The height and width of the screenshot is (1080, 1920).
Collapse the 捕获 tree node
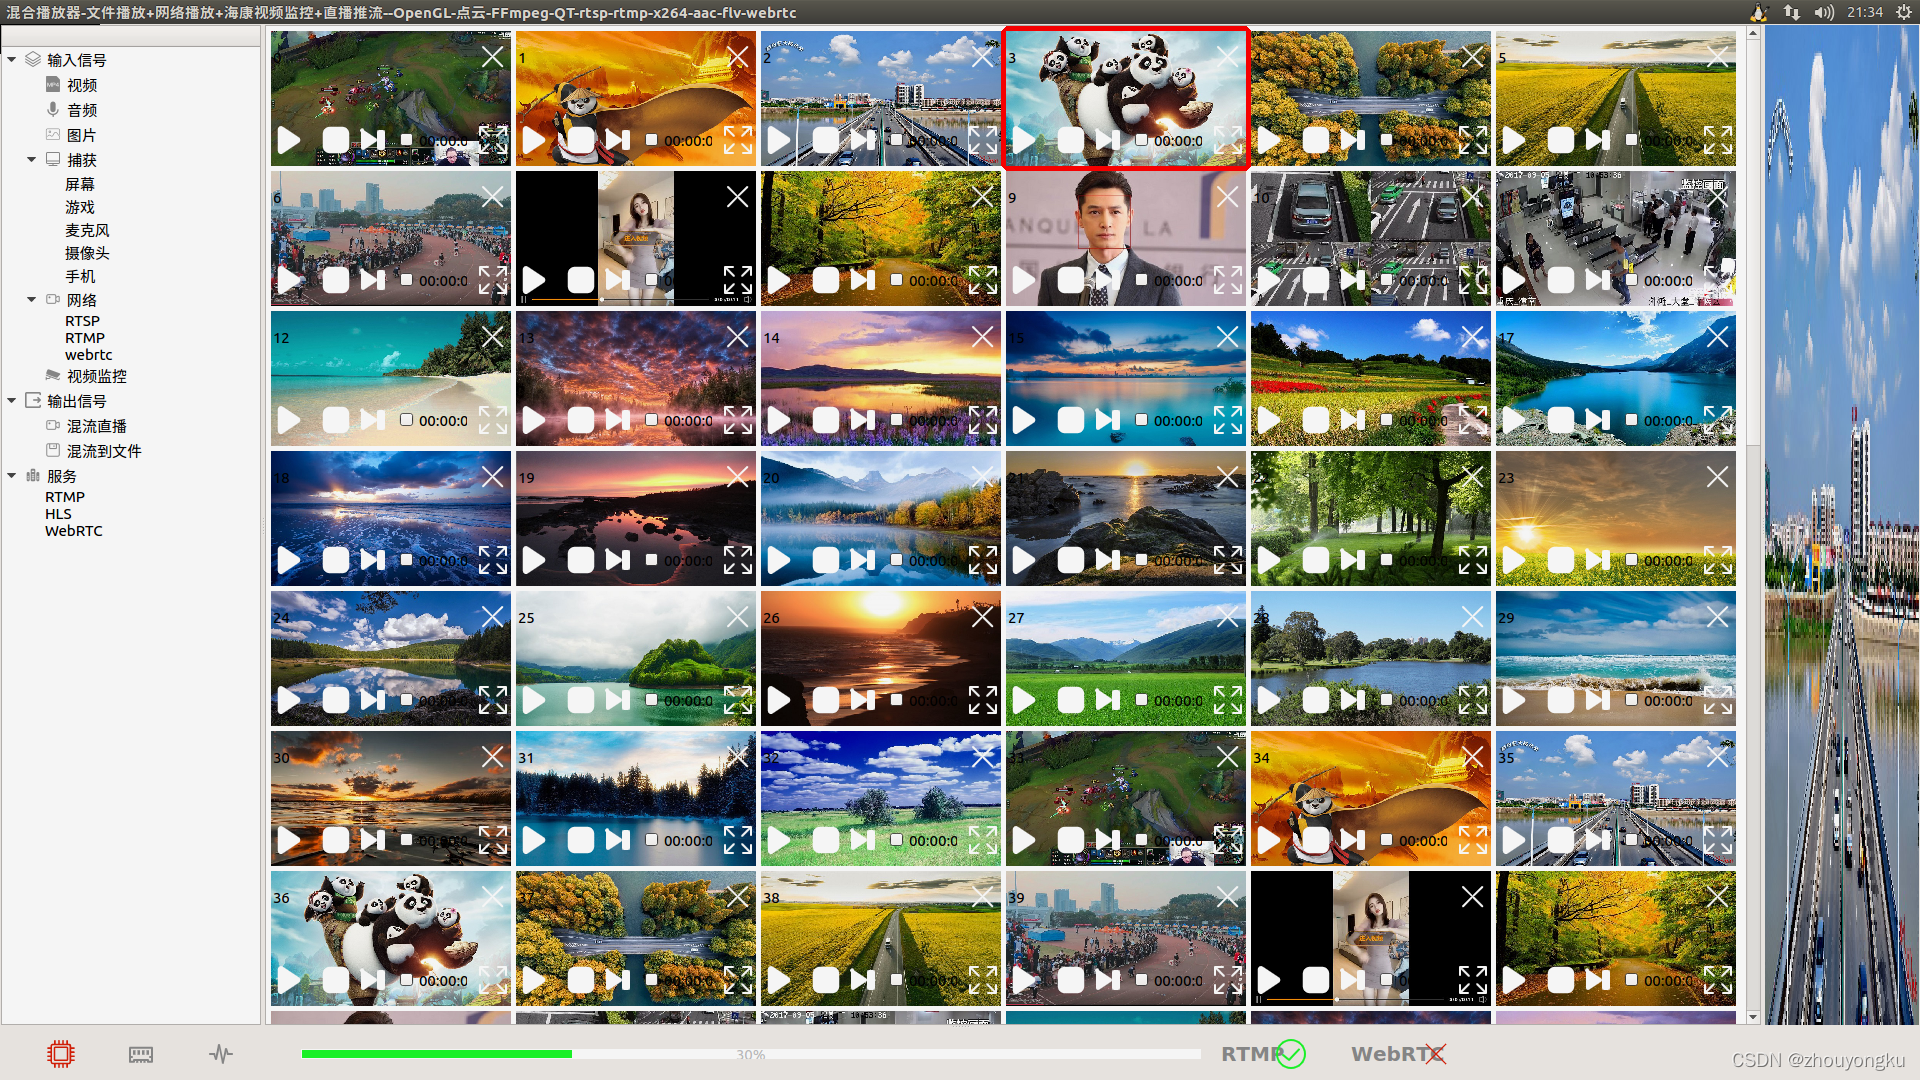click(32, 160)
